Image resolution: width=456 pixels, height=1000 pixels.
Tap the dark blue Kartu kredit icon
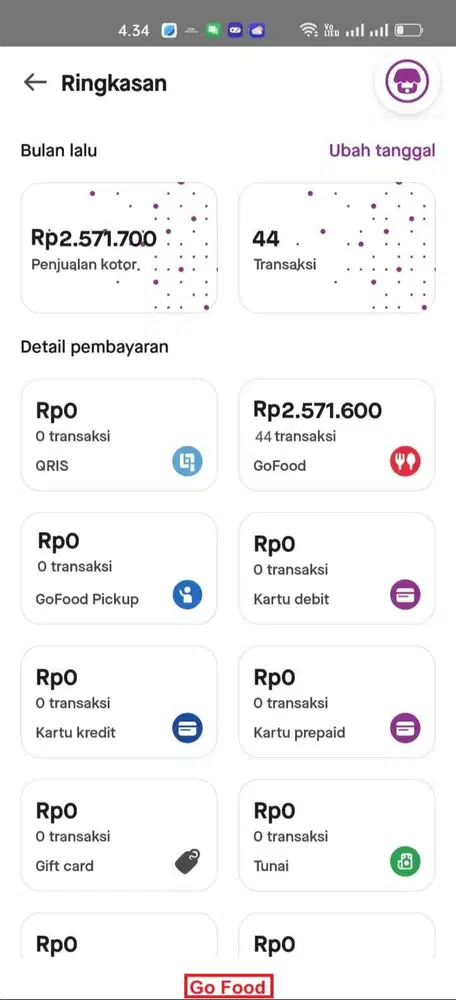tap(188, 728)
